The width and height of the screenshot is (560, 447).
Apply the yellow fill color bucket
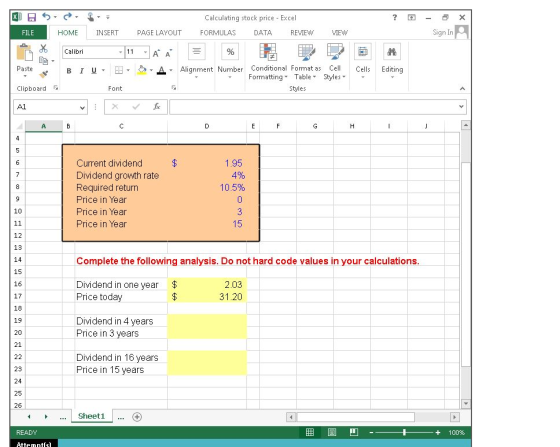(x=142, y=70)
